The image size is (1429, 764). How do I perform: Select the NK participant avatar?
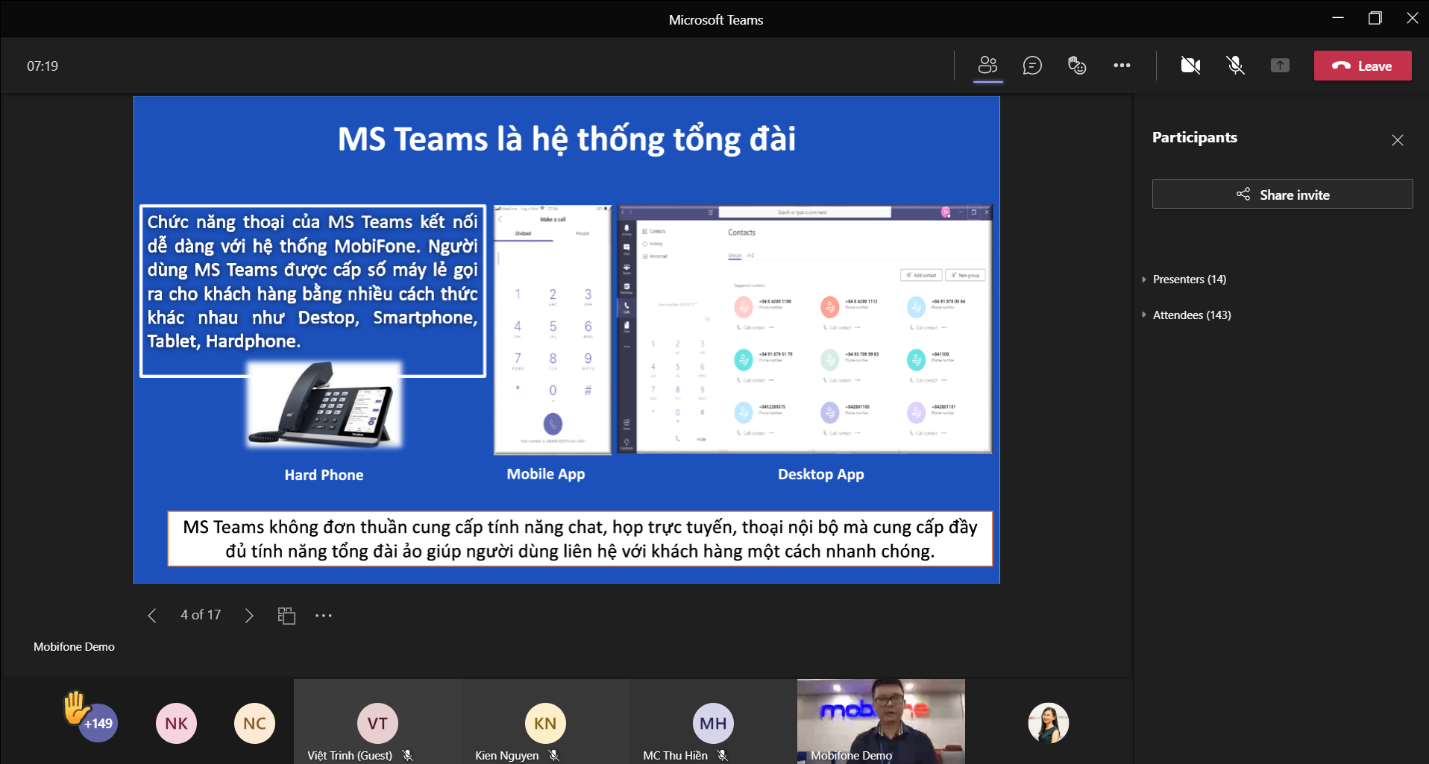[x=176, y=723]
